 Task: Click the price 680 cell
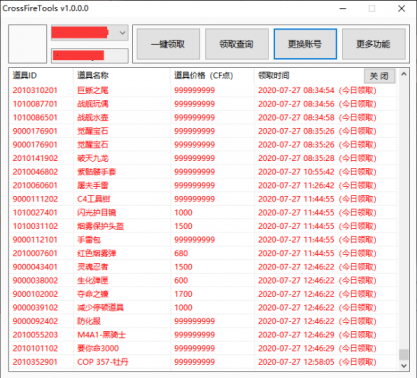click(x=181, y=253)
